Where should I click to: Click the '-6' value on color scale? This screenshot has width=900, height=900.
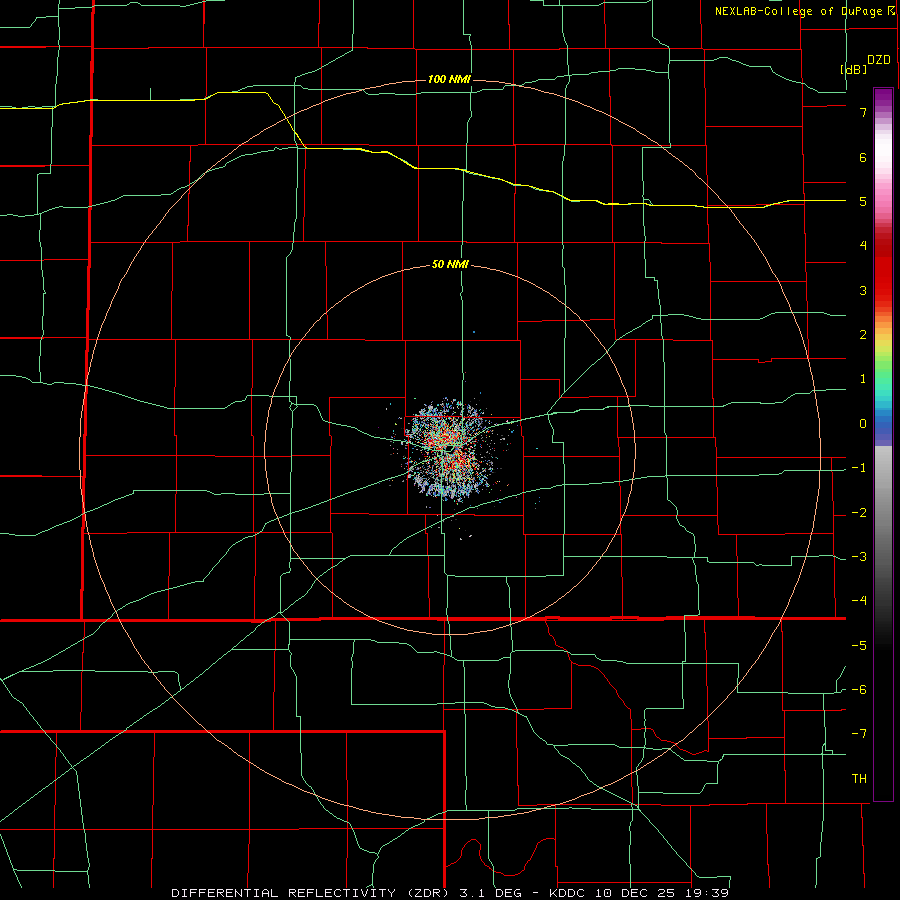click(x=859, y=690)
